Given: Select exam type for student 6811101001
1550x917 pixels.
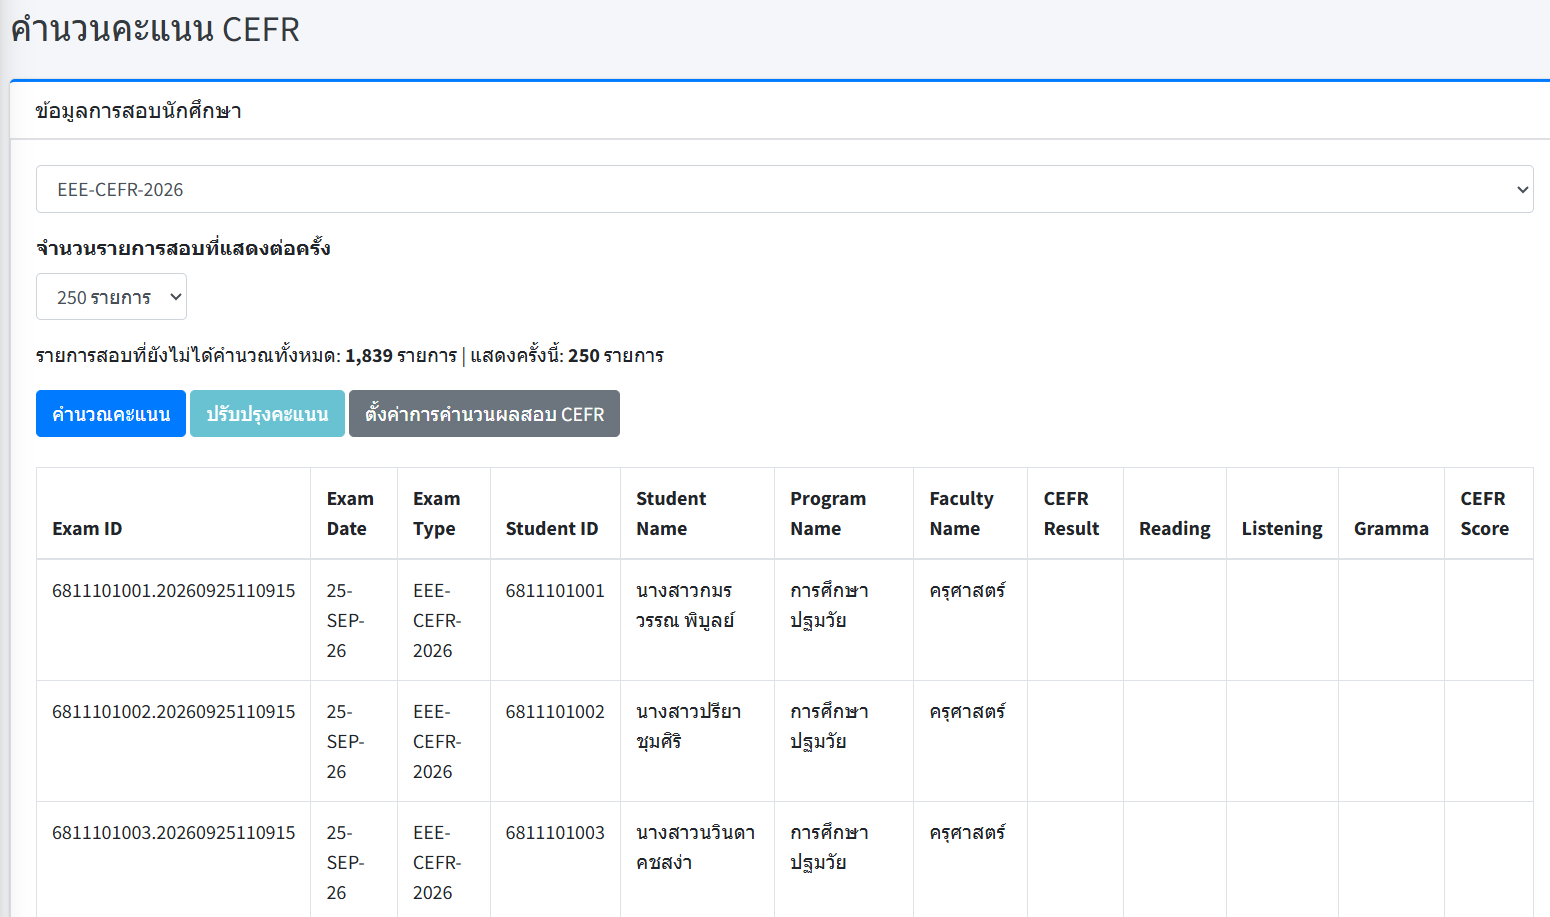Looking at the screenshot, I should coord(437,621).
